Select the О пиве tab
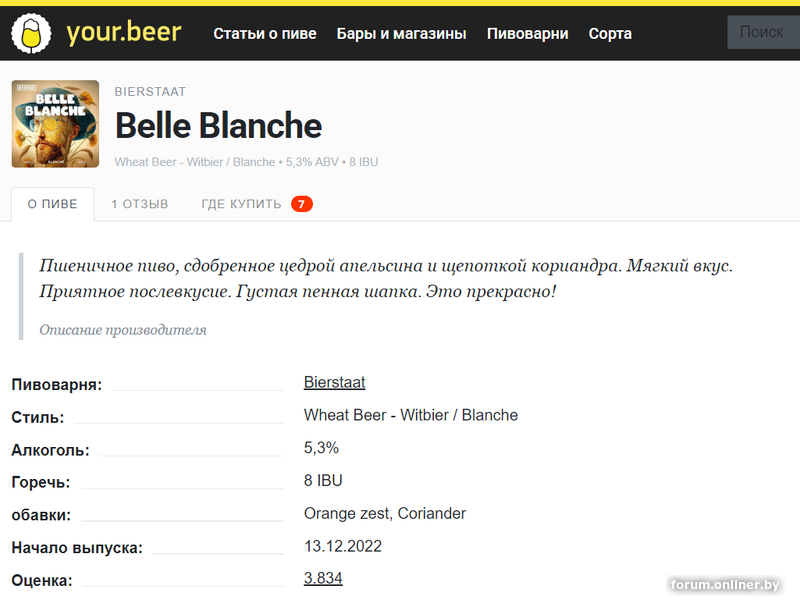This screenshot has height=606, width=800. click(x=53, y=204)
